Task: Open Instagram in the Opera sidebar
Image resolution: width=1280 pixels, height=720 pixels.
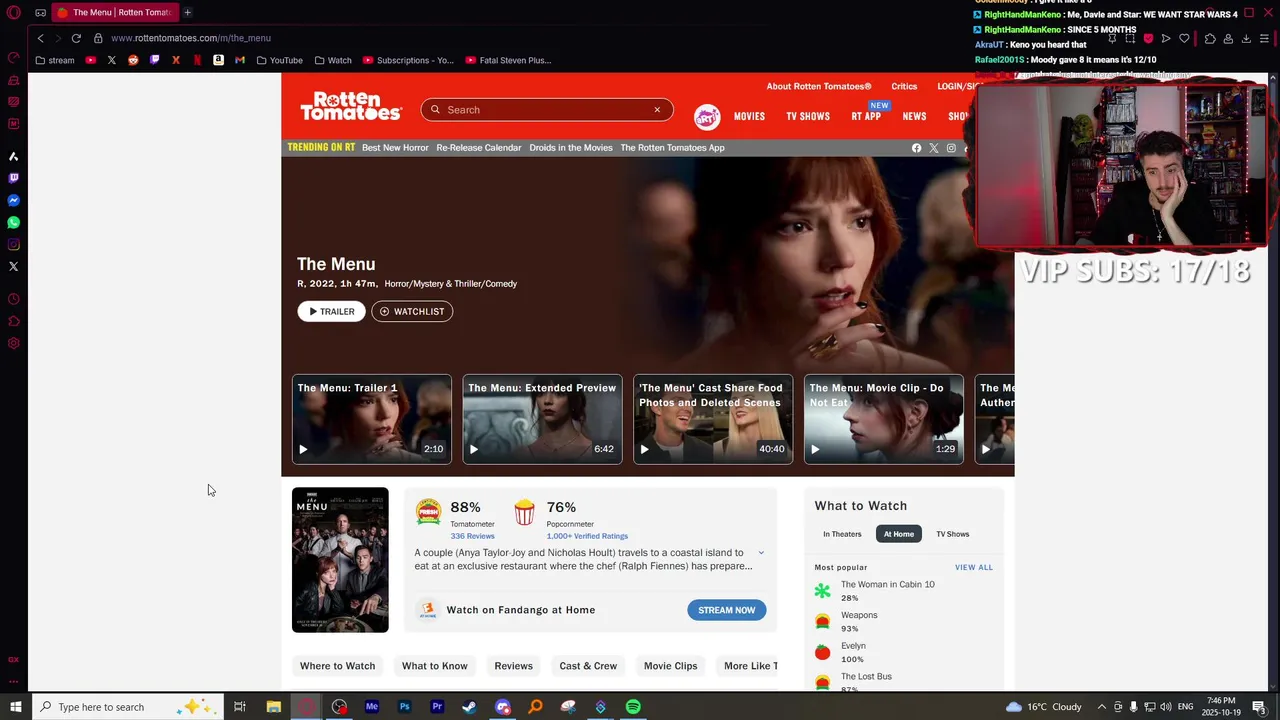Action: pyautogui.click(x=14, y=244)
